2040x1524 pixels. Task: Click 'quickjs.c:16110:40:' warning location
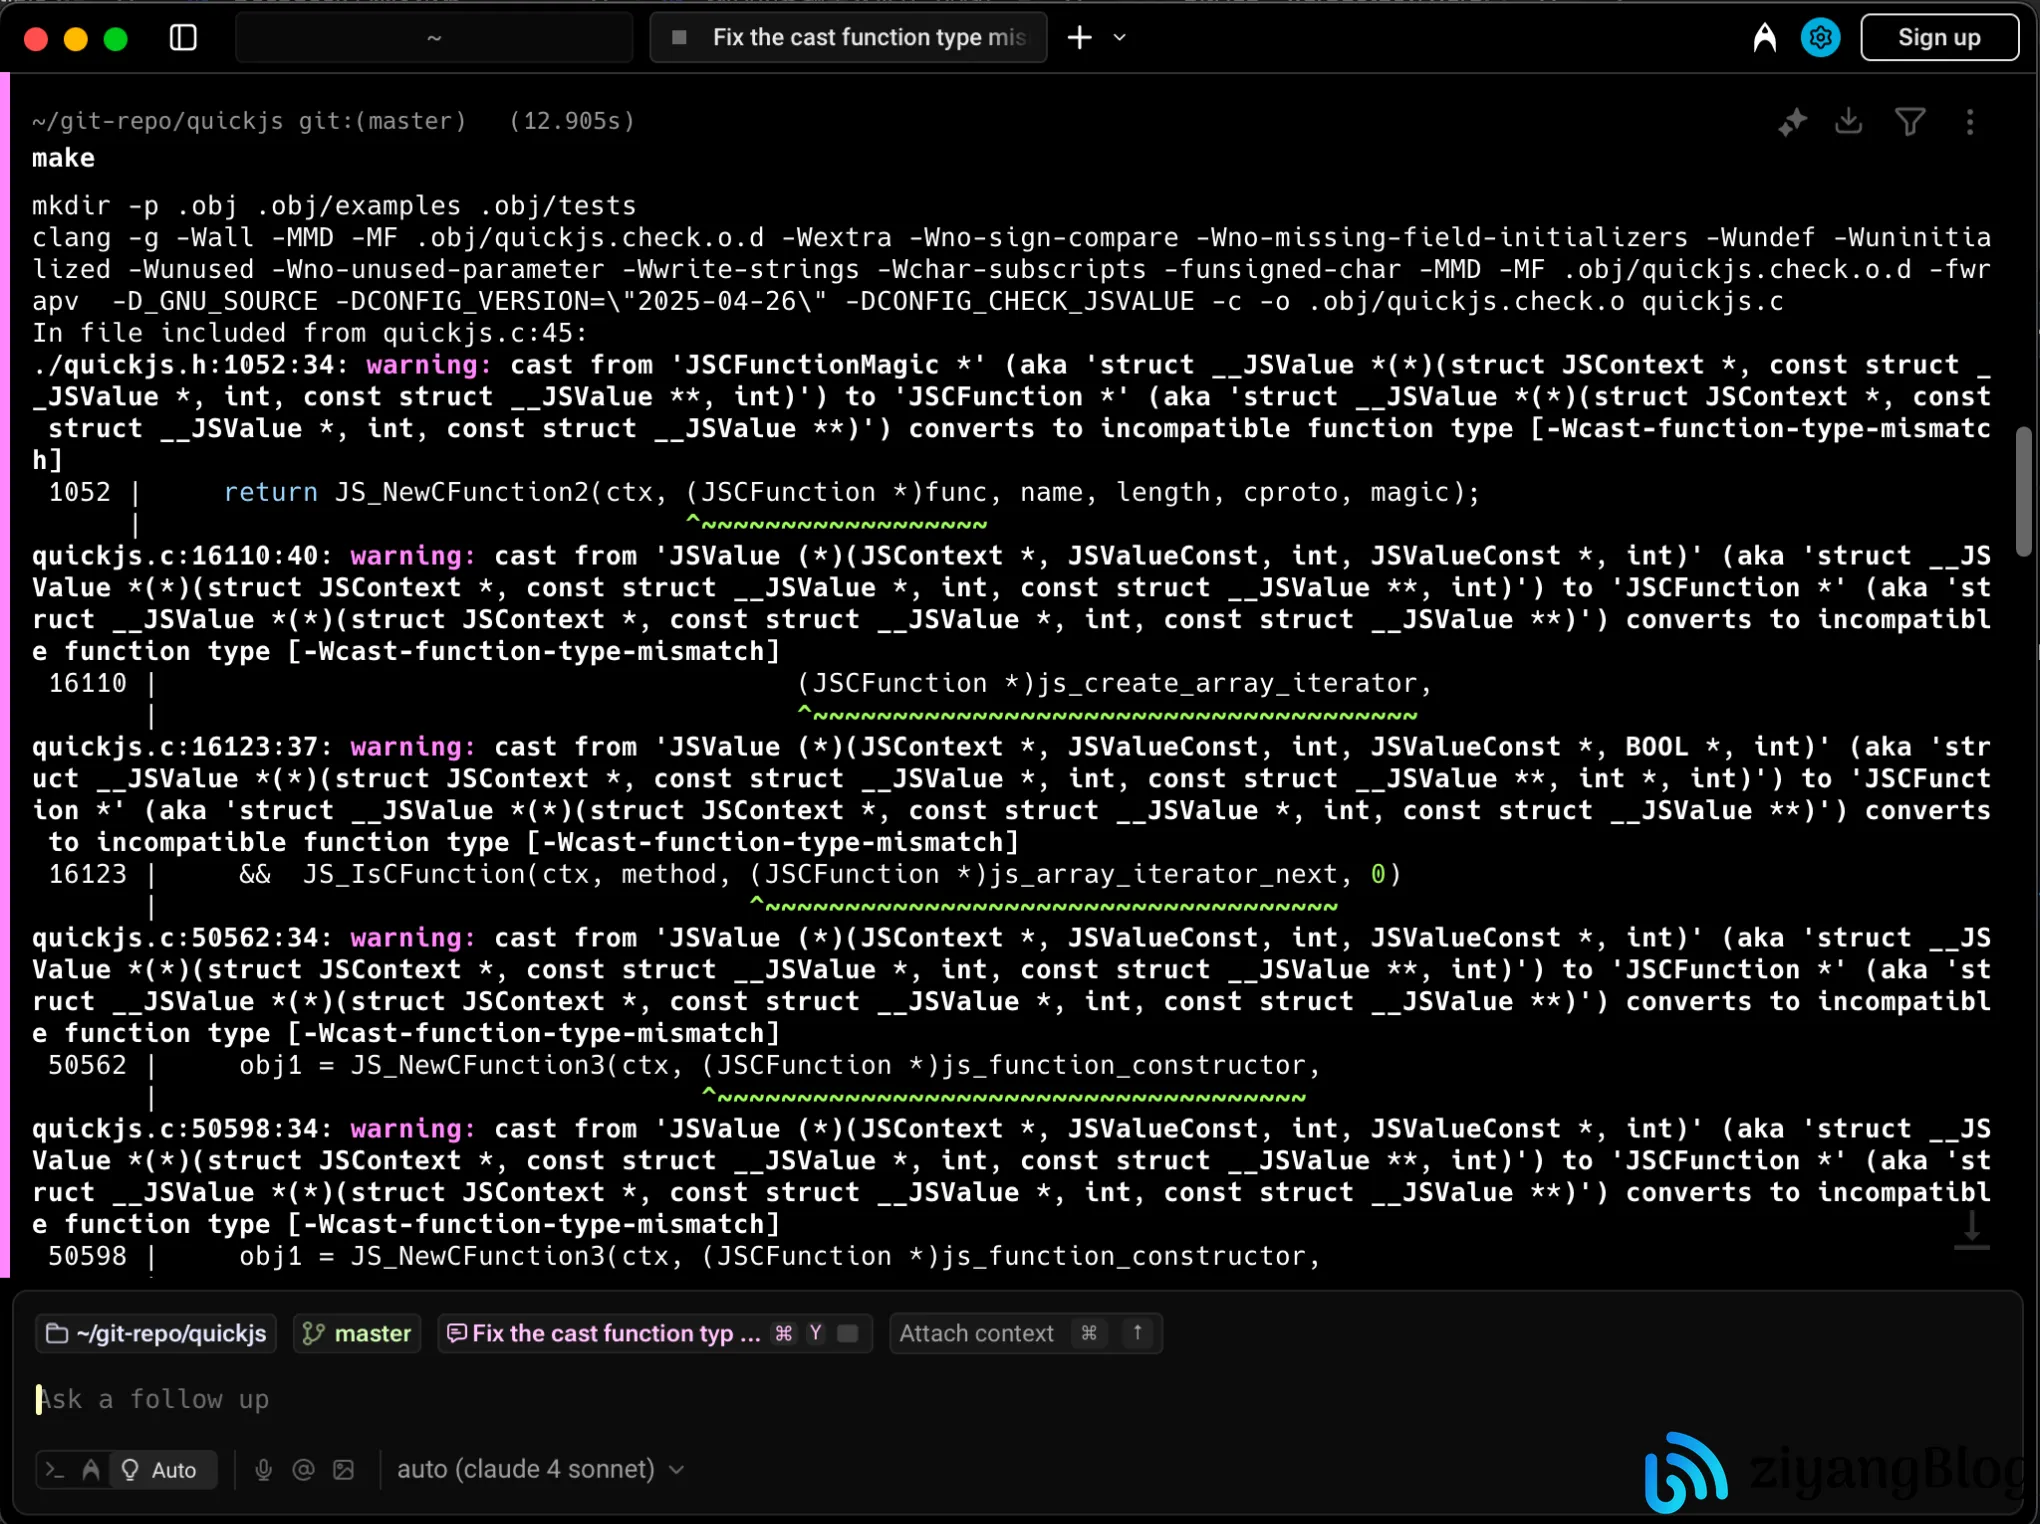click(x=183, y=556)
